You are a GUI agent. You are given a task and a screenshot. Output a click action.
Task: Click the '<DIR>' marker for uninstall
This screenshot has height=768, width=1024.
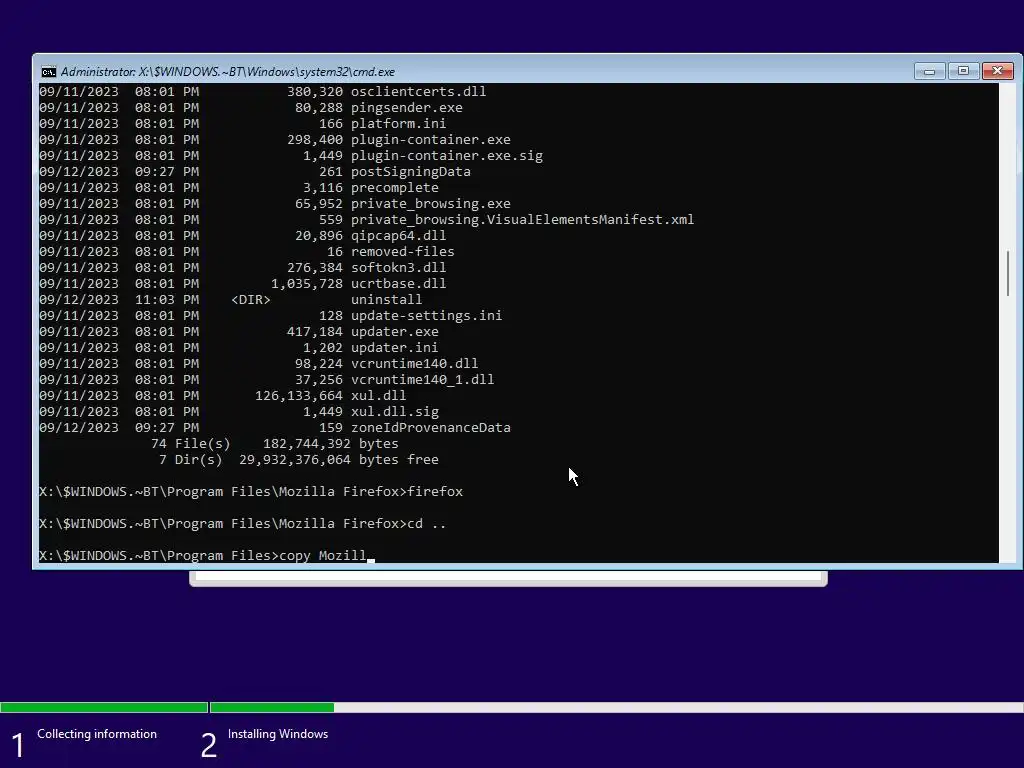pyautogui.click(x=251, y=300)
